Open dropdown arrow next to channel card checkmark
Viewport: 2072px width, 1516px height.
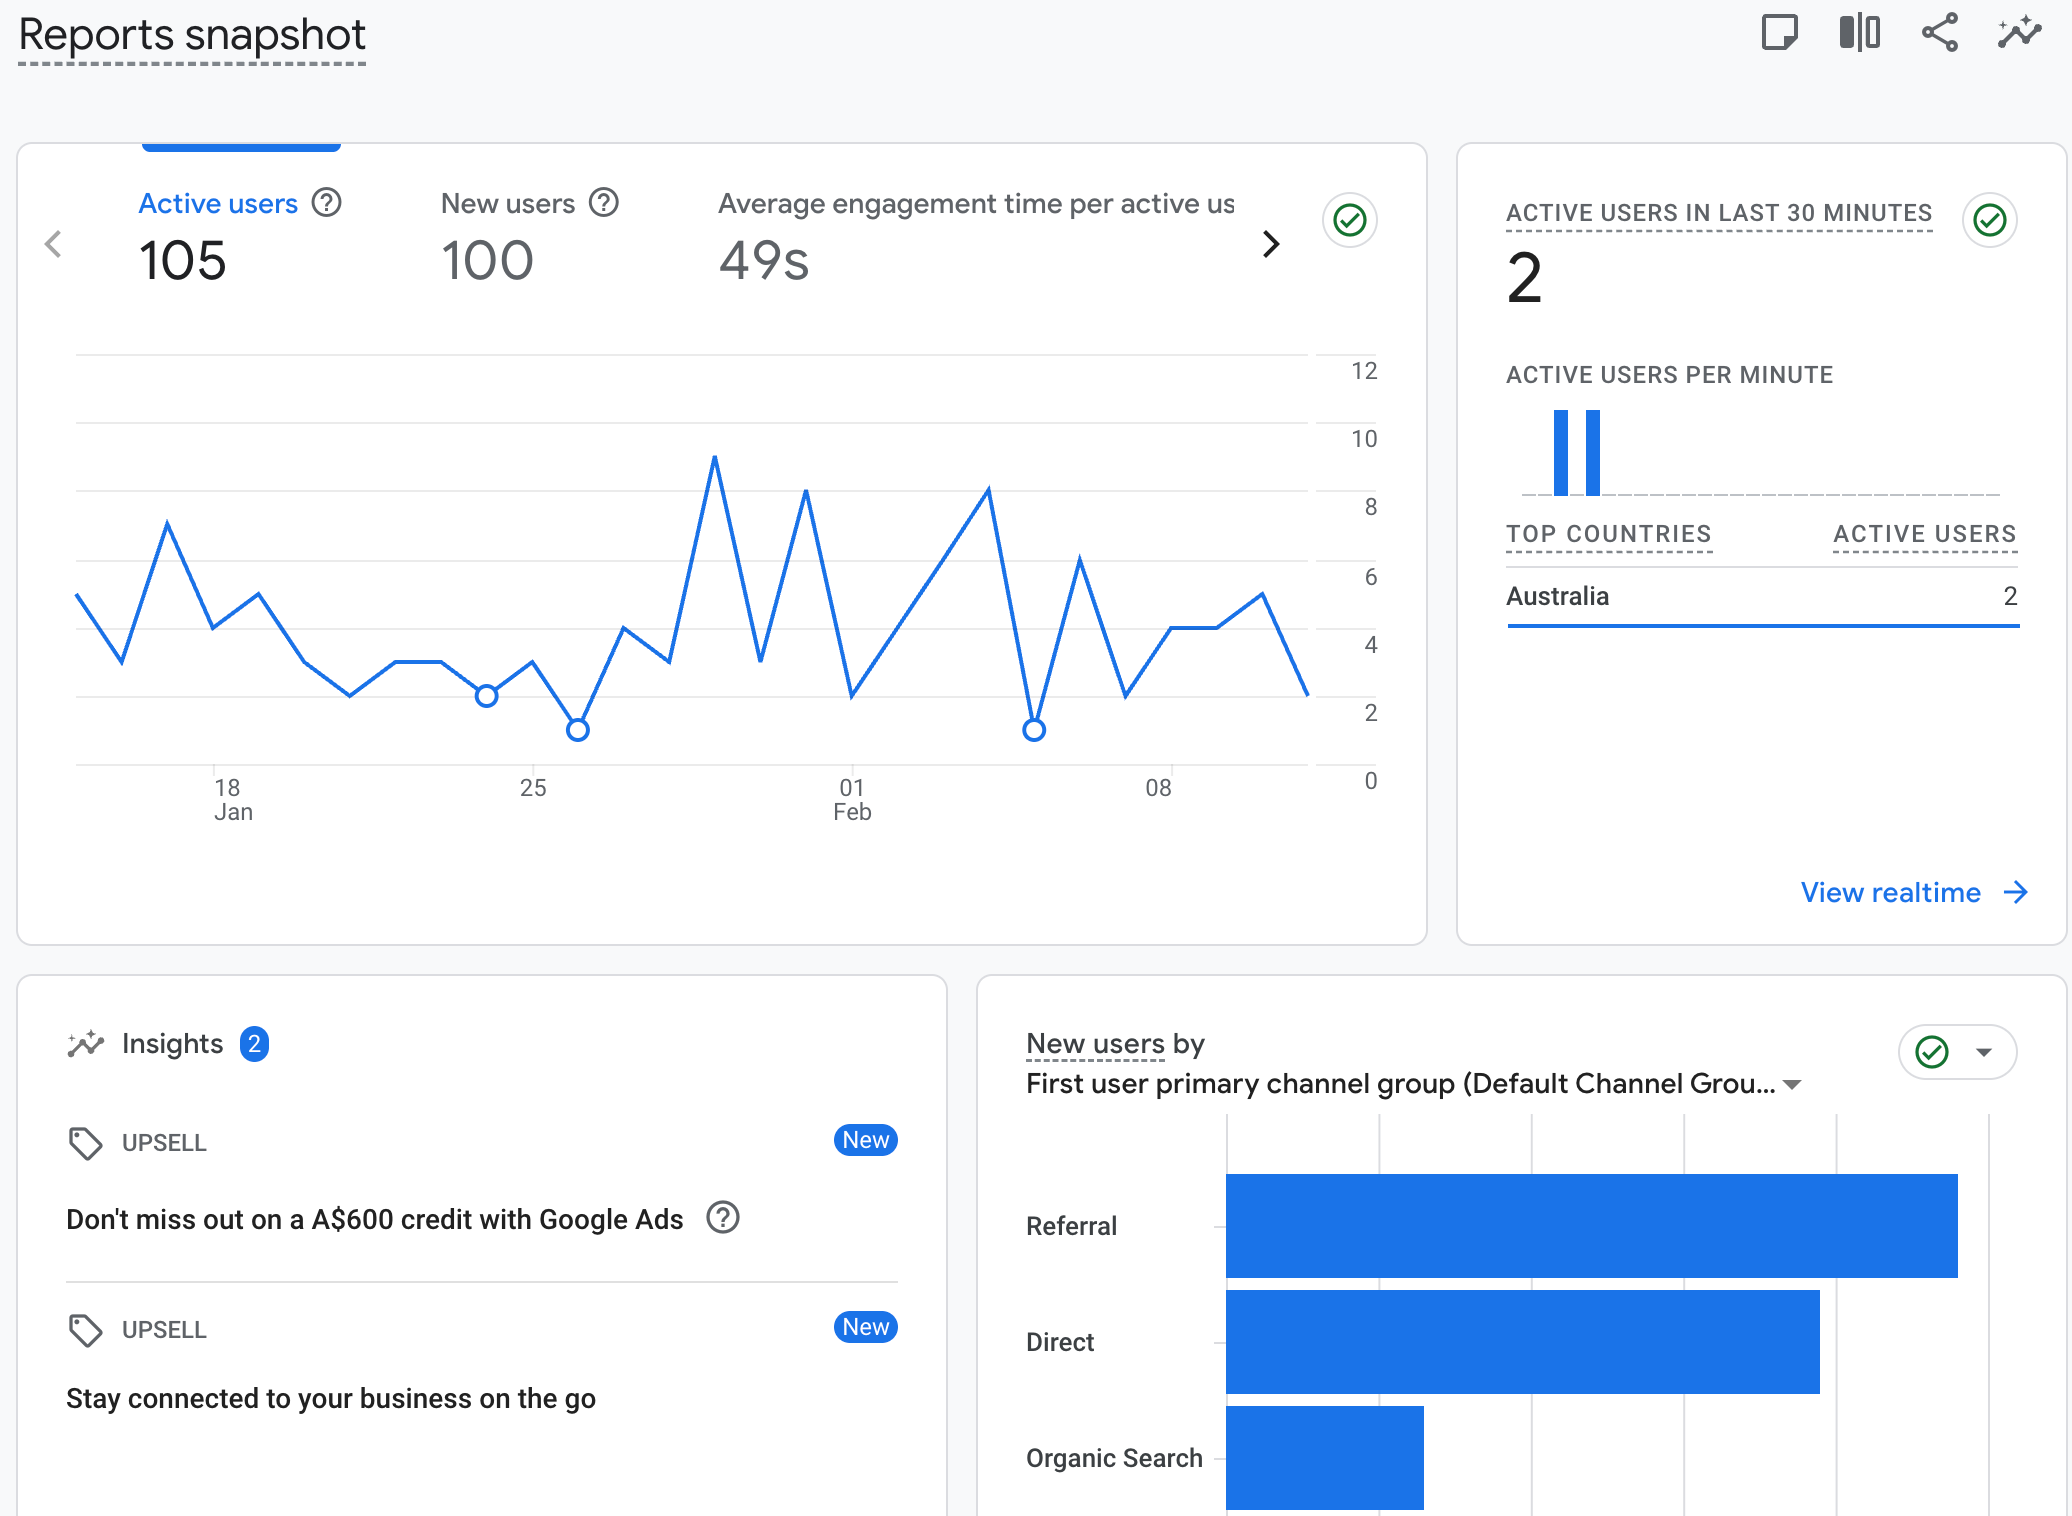click(x=1984, y=1052)
